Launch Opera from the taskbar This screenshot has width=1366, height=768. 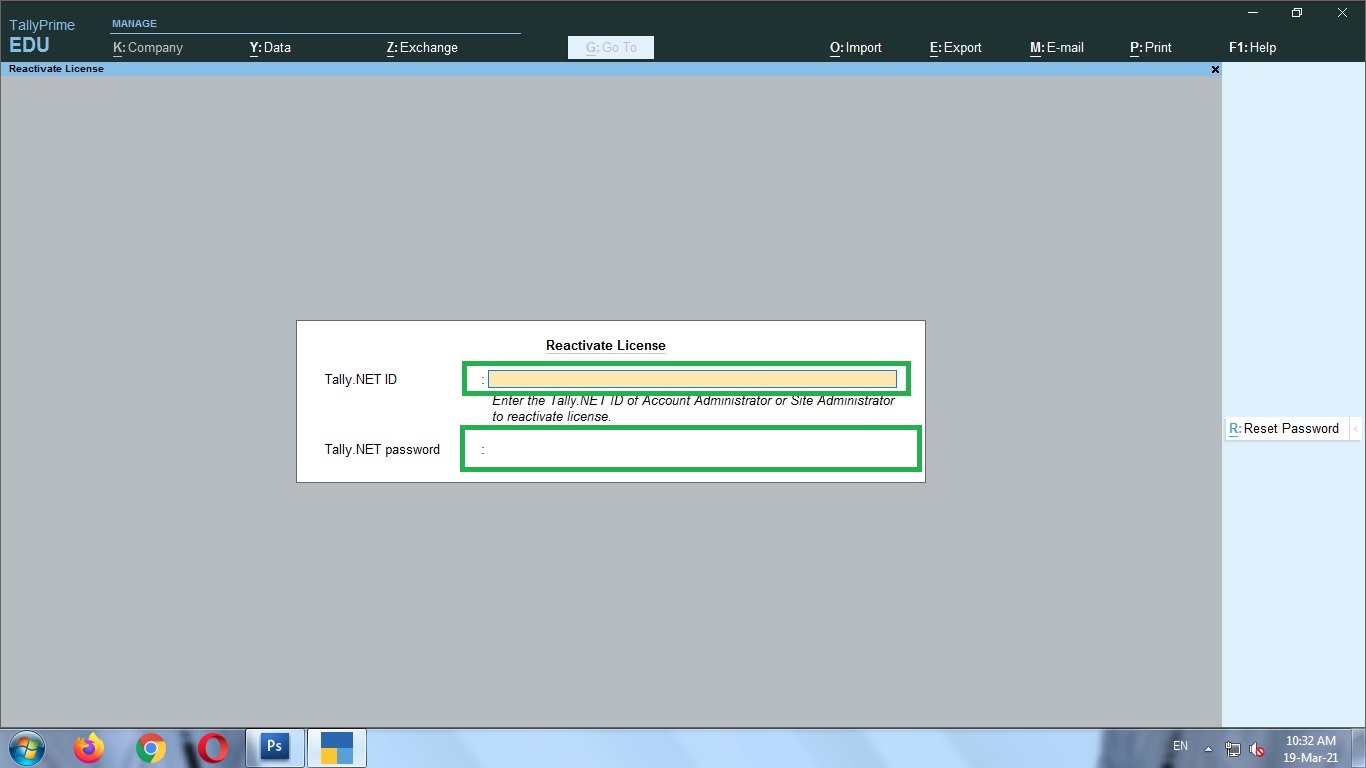(212, 748)
